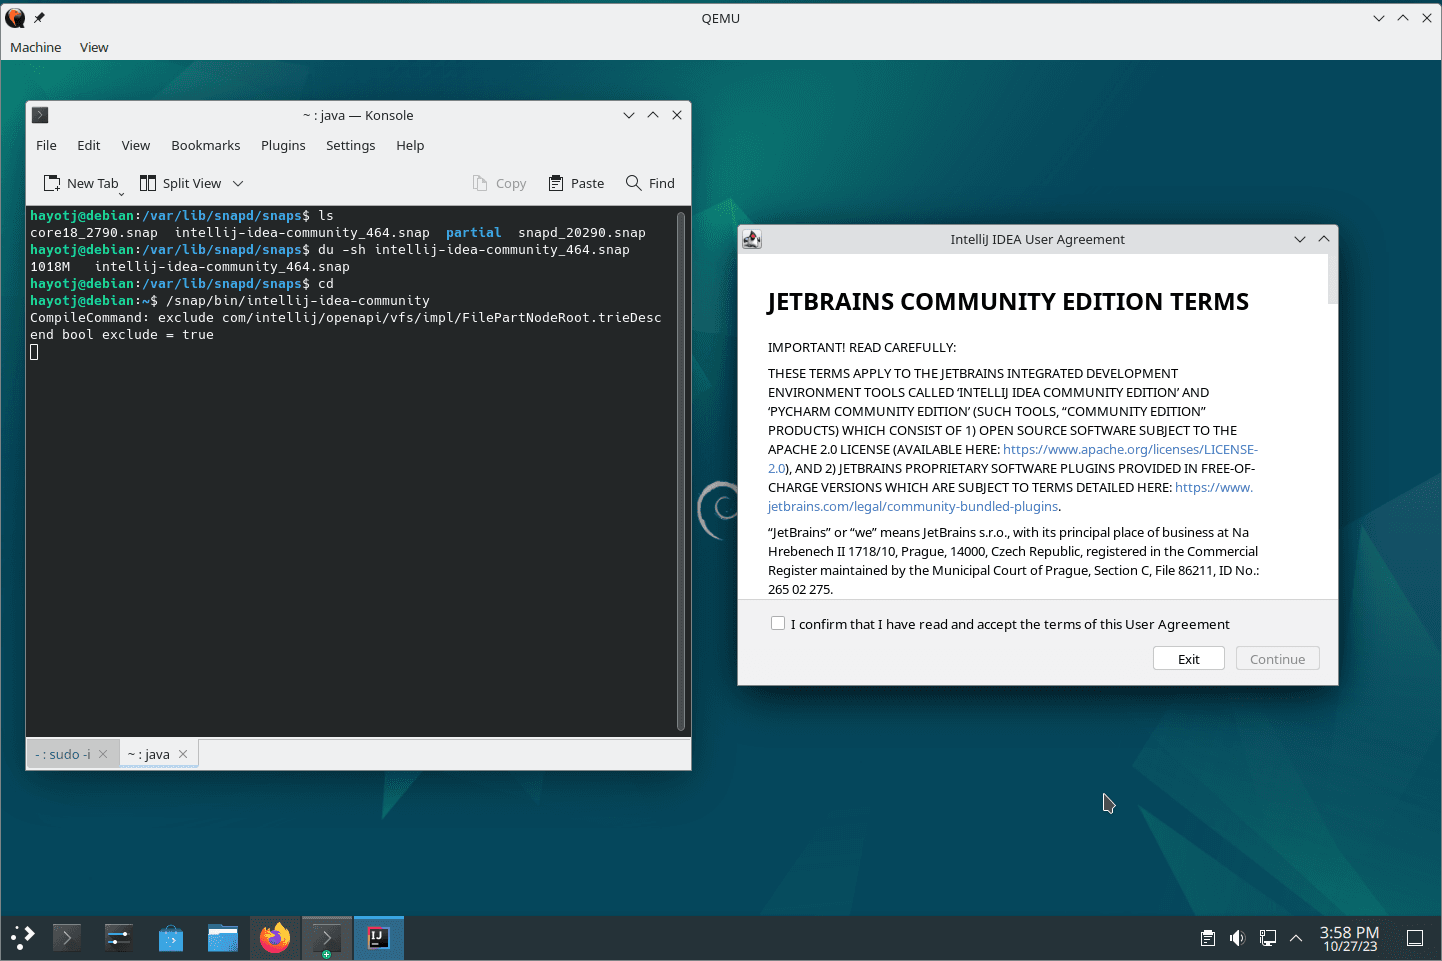The image size is (1442, 961).
Task: Open the Dolphin file manager taskbar icon
Action: point(222,938)
